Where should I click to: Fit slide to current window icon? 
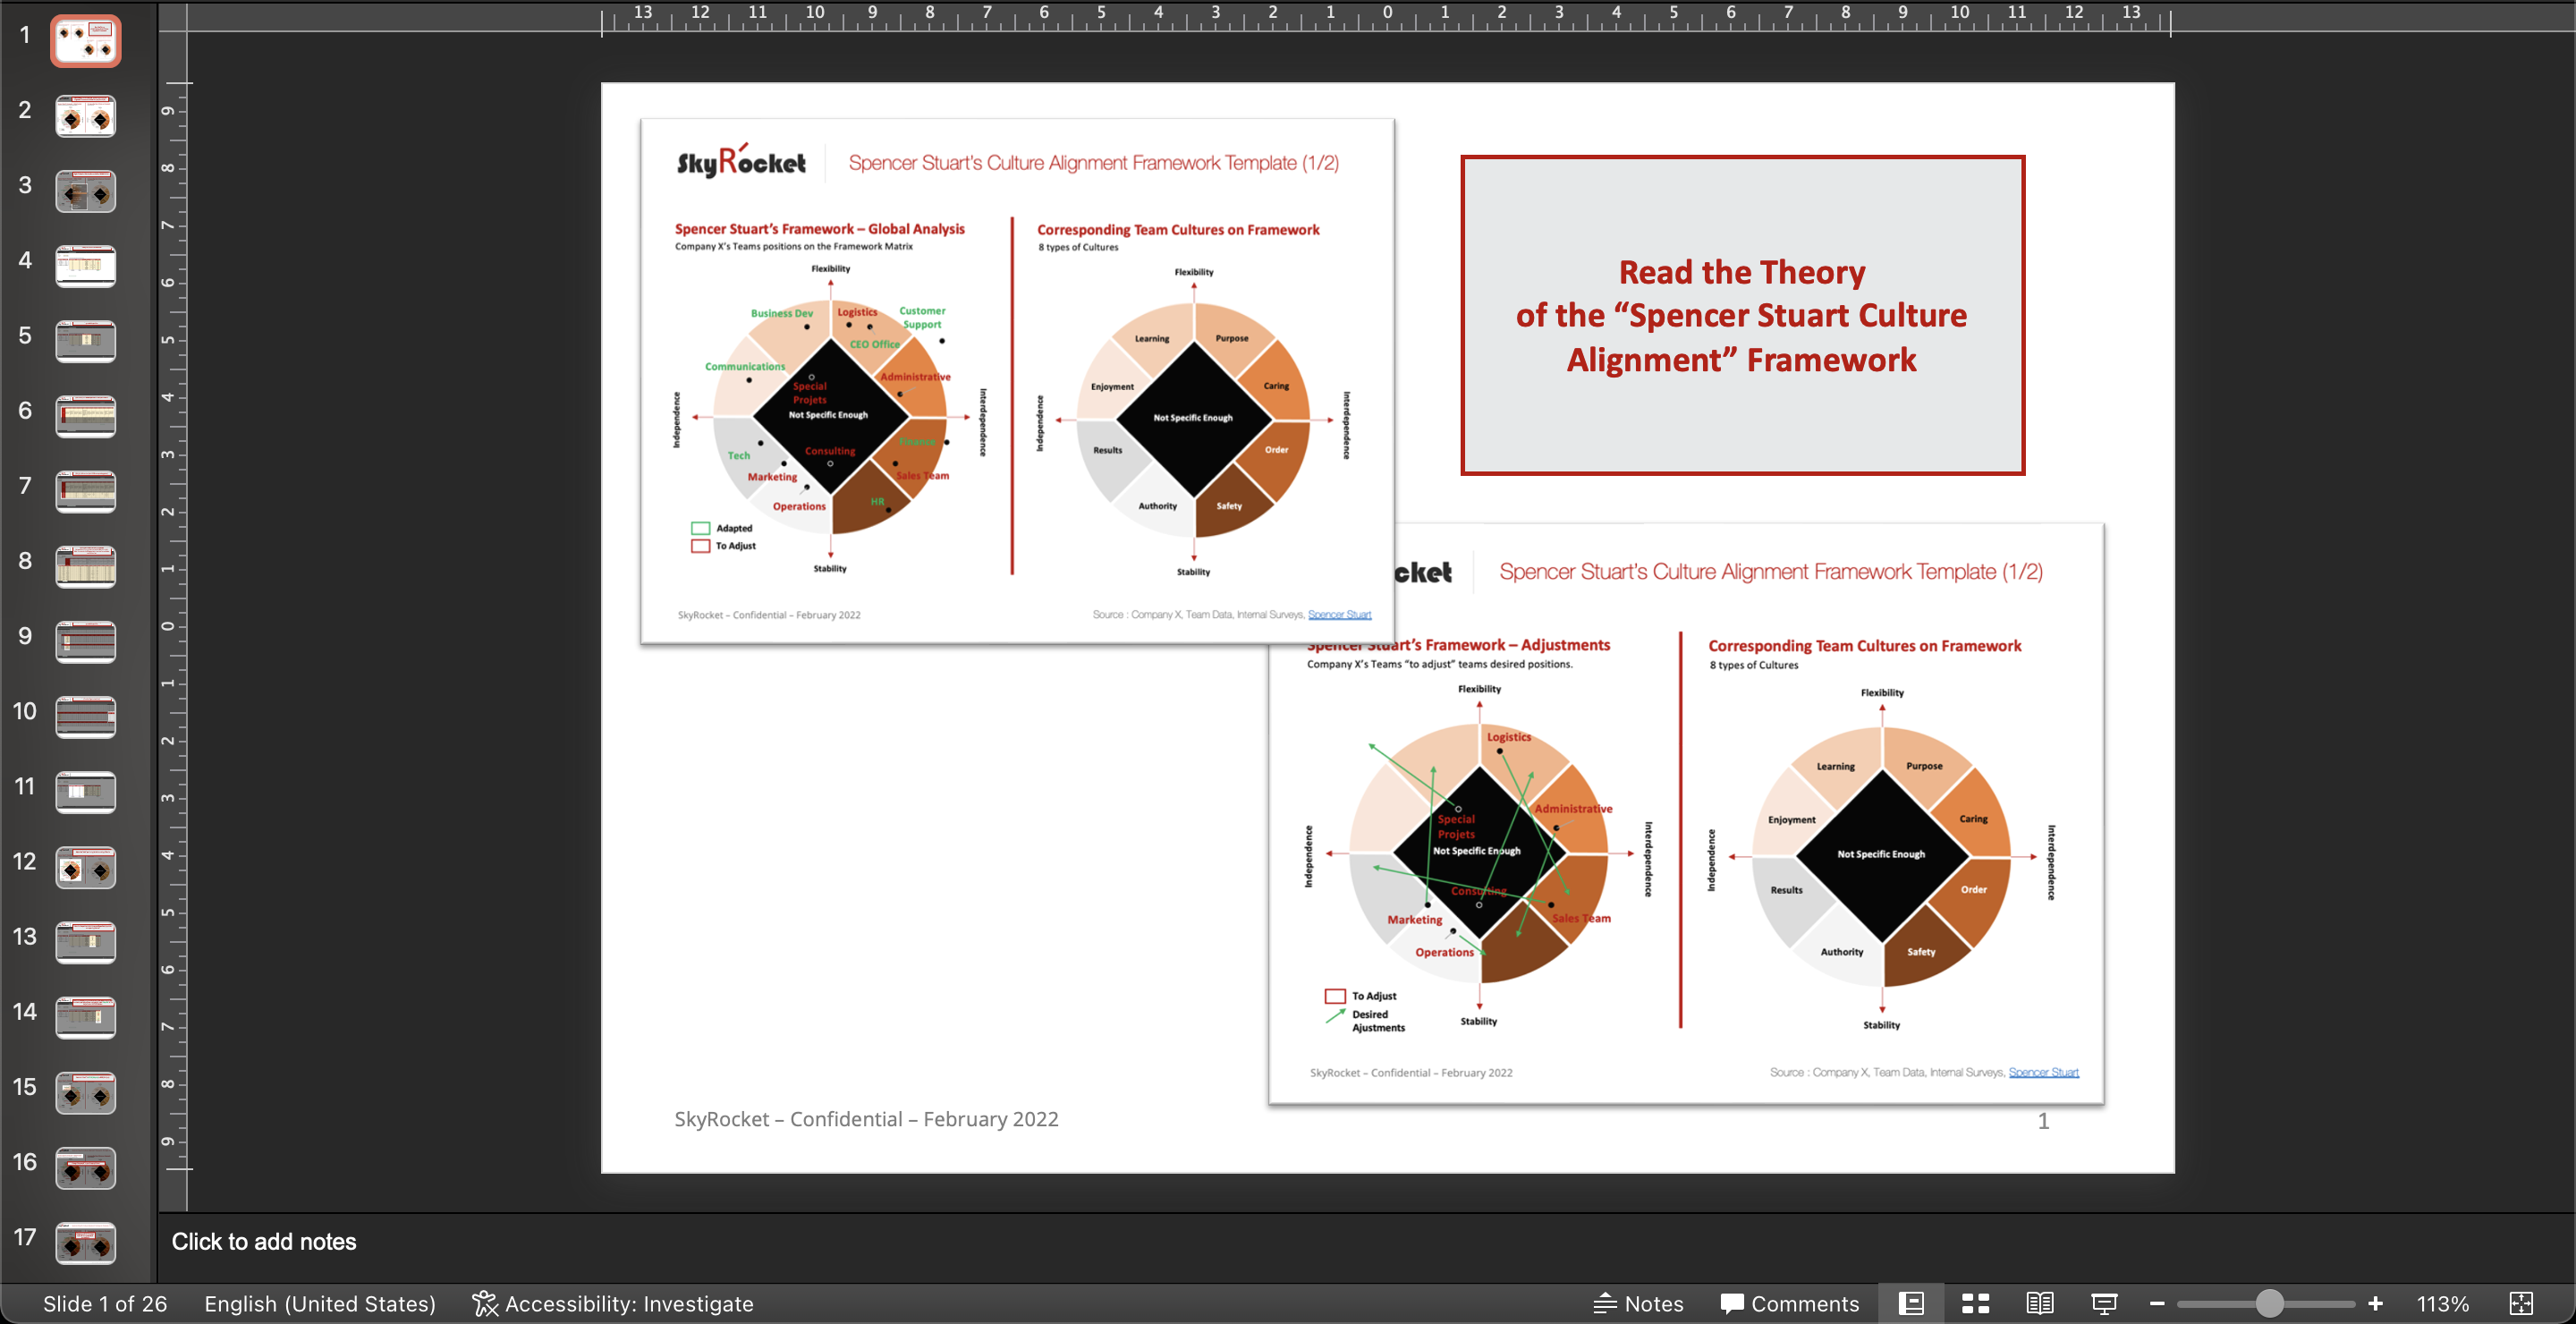(x=2522, y=1303)
